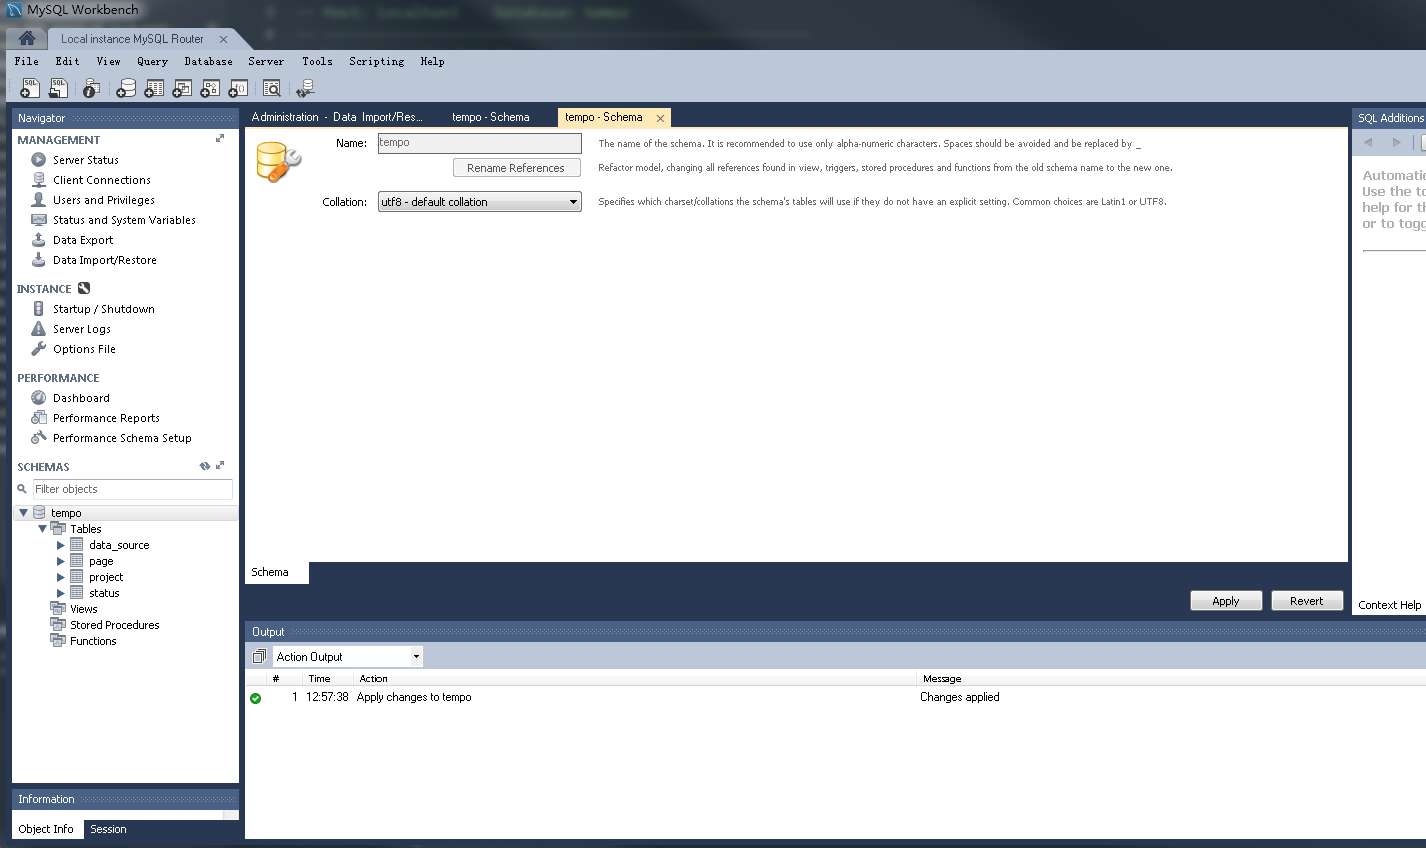Viewport: 1426px width, 848px height.
Task: Create new schema toolbar icon
Action: pos(126,89)
